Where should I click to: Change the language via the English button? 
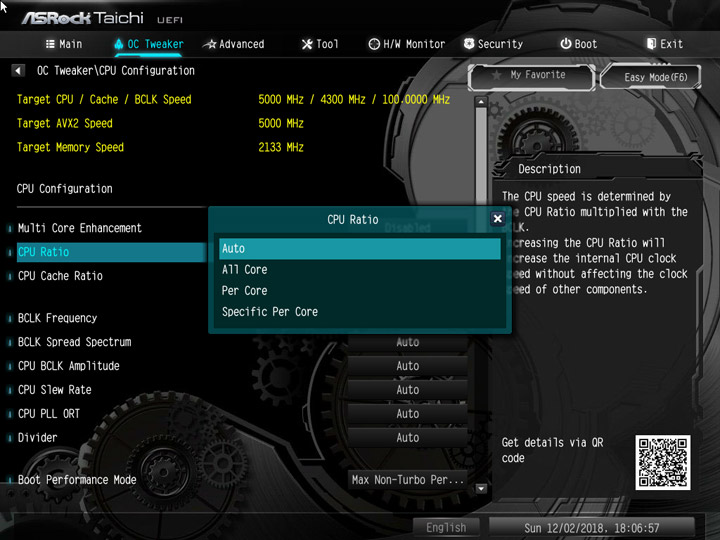coord(446,528)
